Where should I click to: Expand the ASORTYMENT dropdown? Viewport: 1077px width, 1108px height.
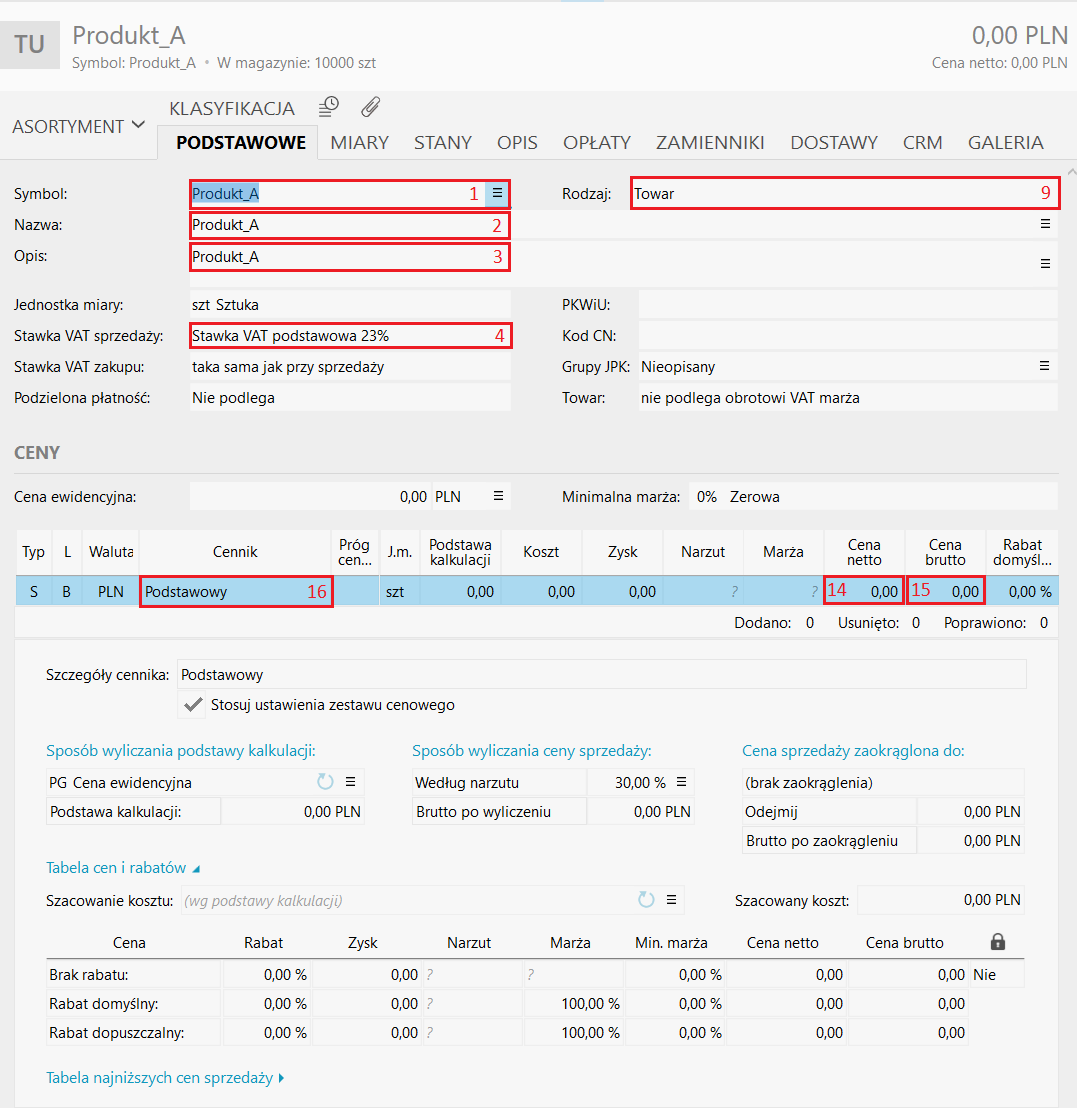coord(78,127)
